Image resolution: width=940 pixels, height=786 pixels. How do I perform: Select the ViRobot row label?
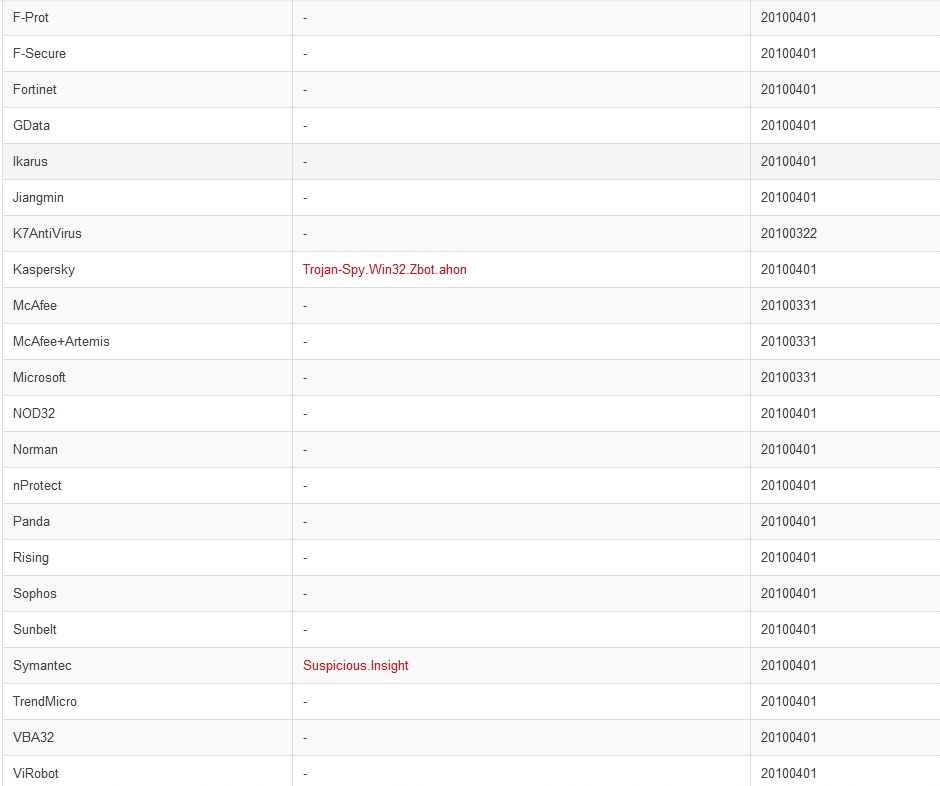[35, 773]
